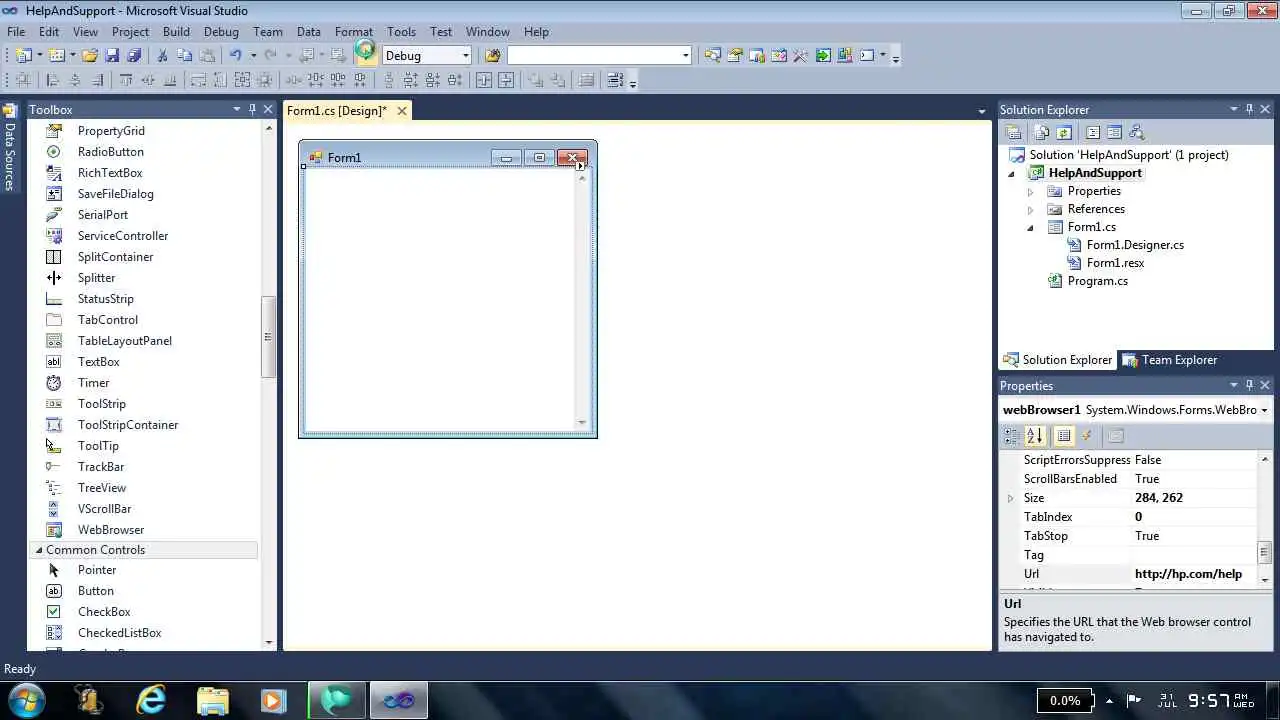Select Program.cs in Solution Explorer
The height and width of the screenshot is (720, 1280).
tap(1097, 281)
